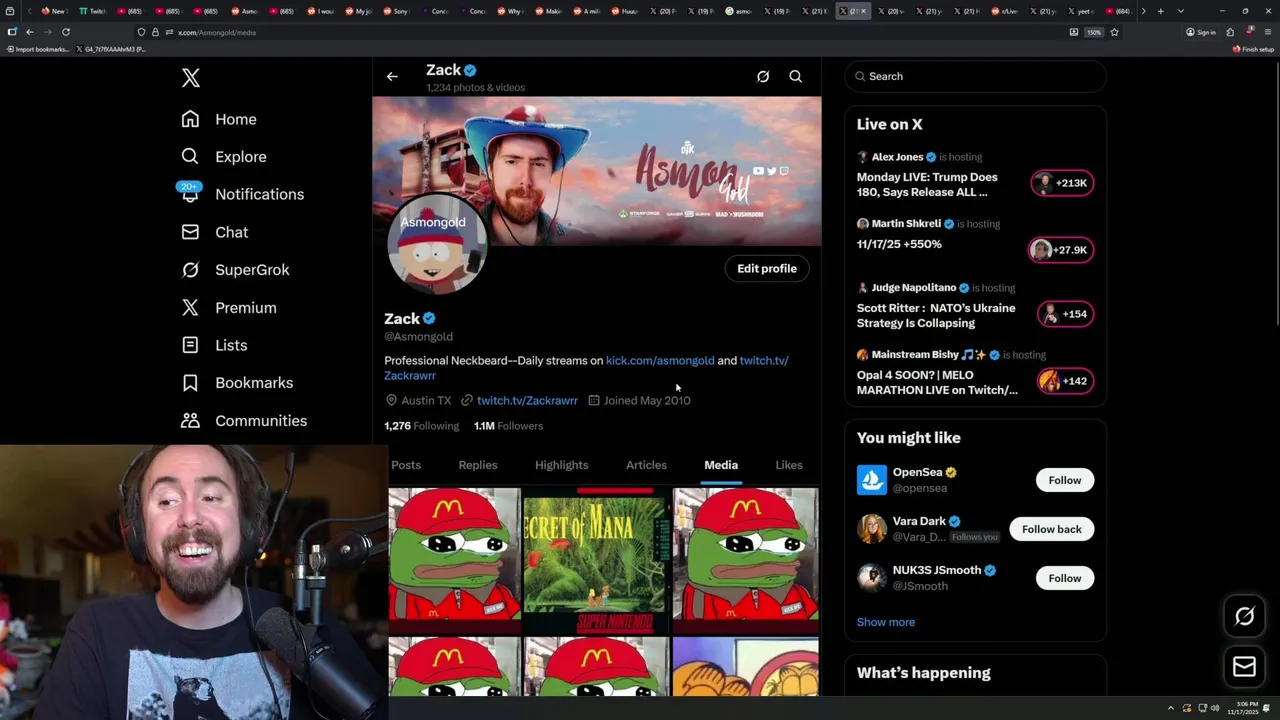
Task: Open Chat from the sidebar
Action: point(215,232)
